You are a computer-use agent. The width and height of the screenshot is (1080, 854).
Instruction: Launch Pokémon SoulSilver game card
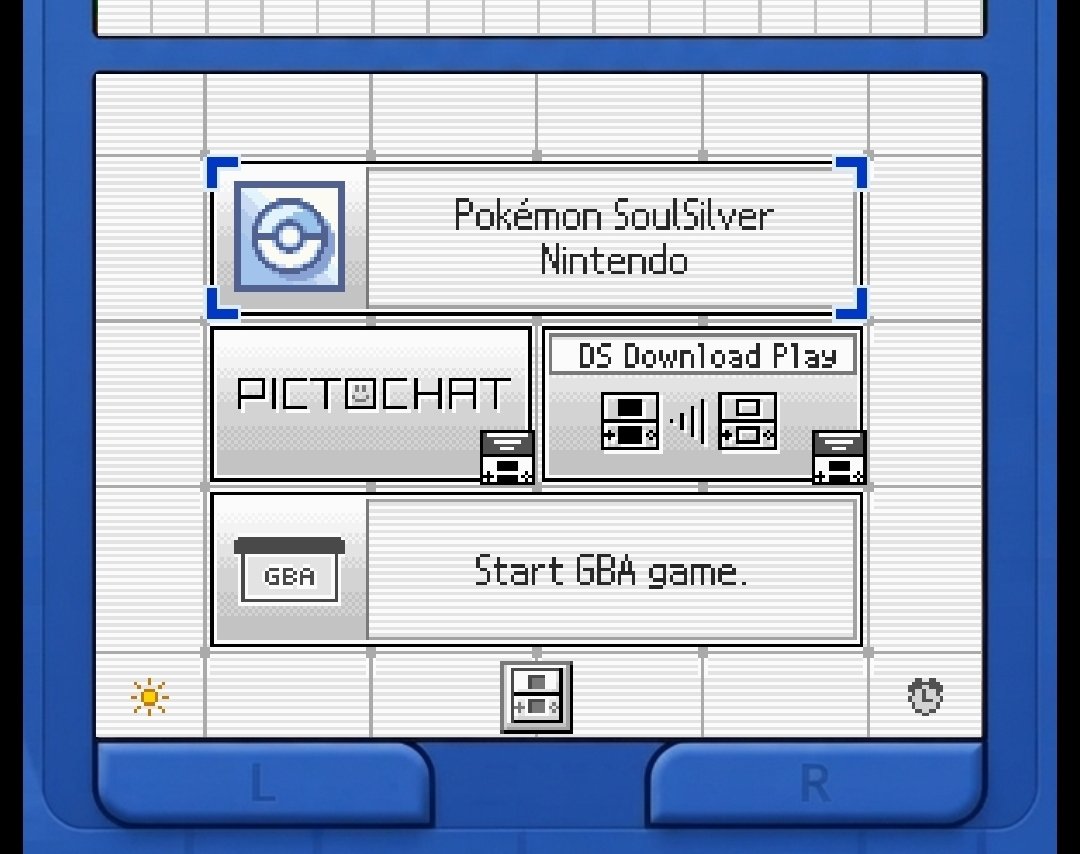537,238
